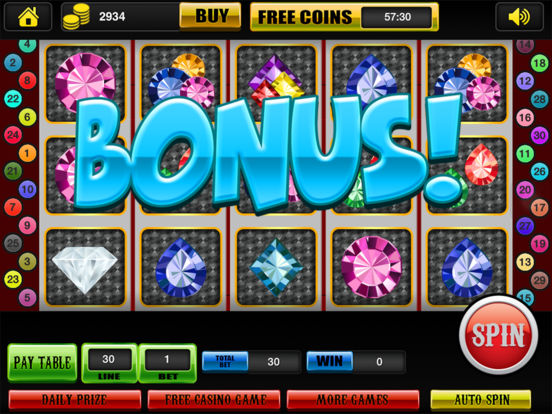Screen dimensions: 552x414
Task: Mute sound with the speaker icon
Action: (x=519, y=17)
